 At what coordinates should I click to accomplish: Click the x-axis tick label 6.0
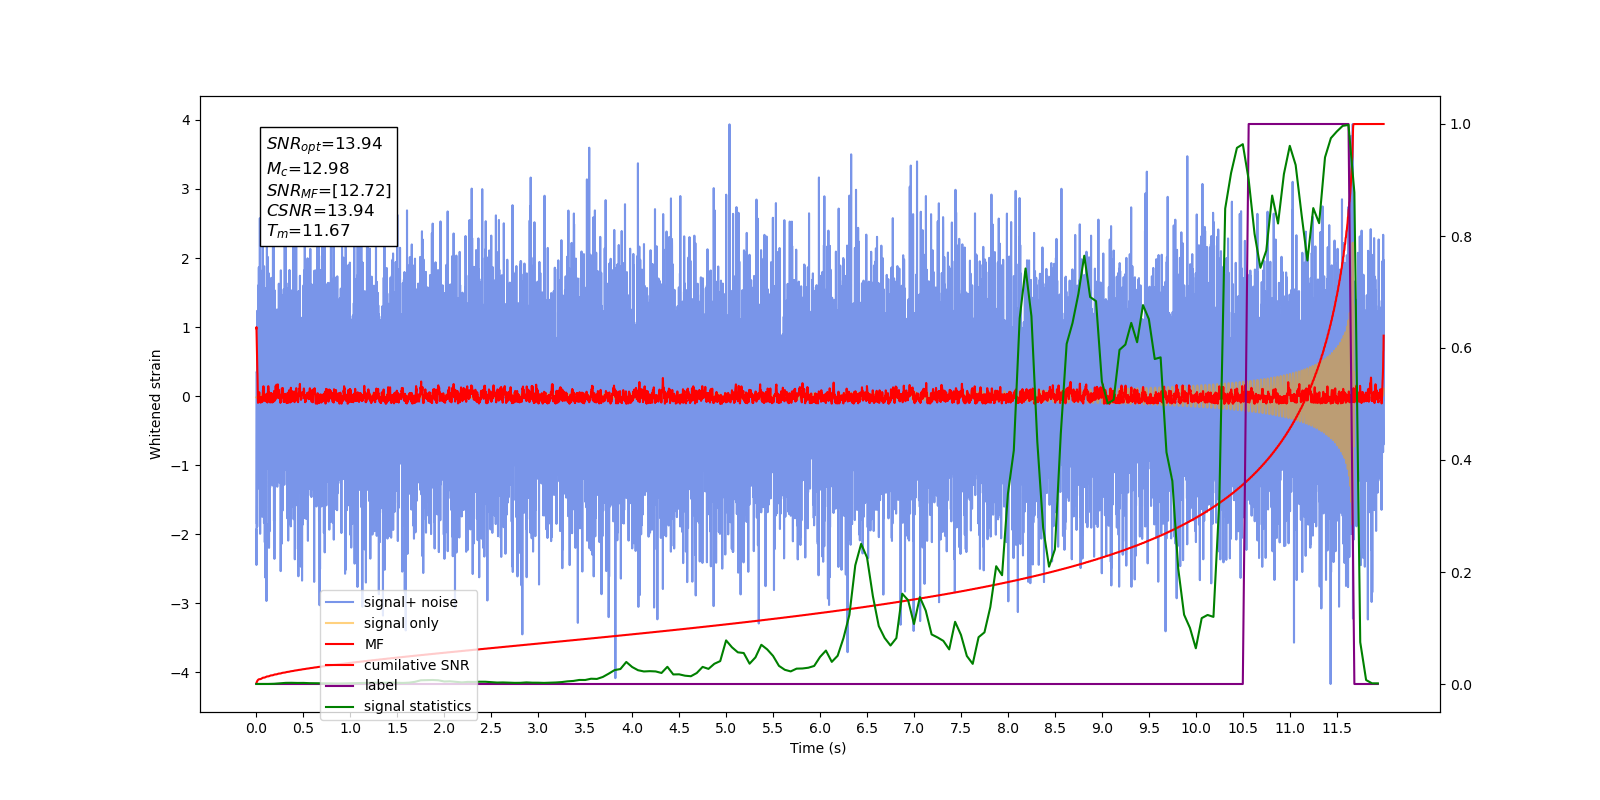pos(820,728)
